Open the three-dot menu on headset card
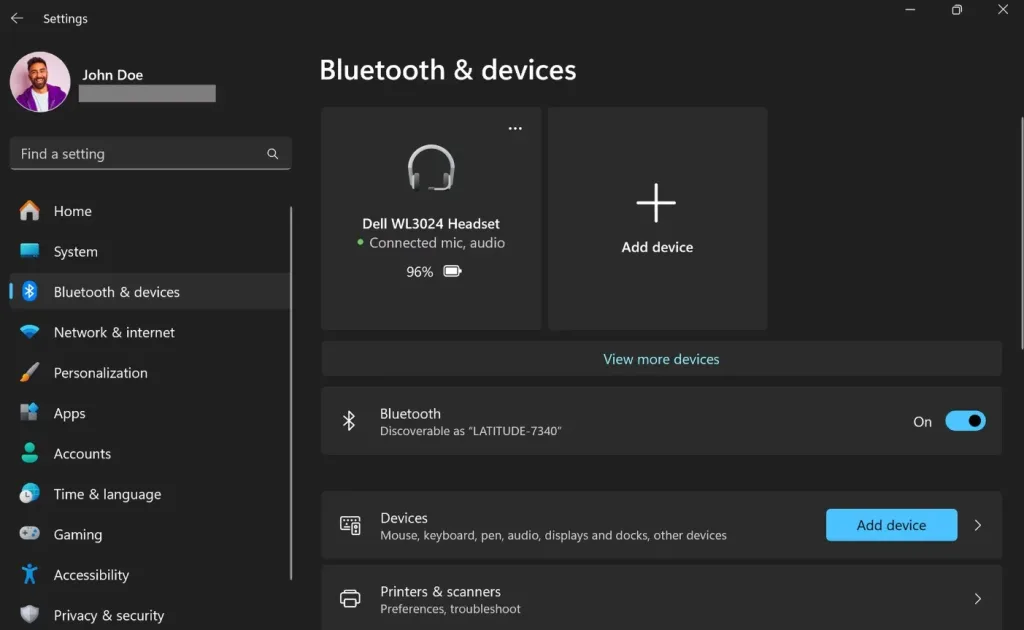Image resolution: width=1024 pixels, height=630 pixels. click(x=515, y=129)
